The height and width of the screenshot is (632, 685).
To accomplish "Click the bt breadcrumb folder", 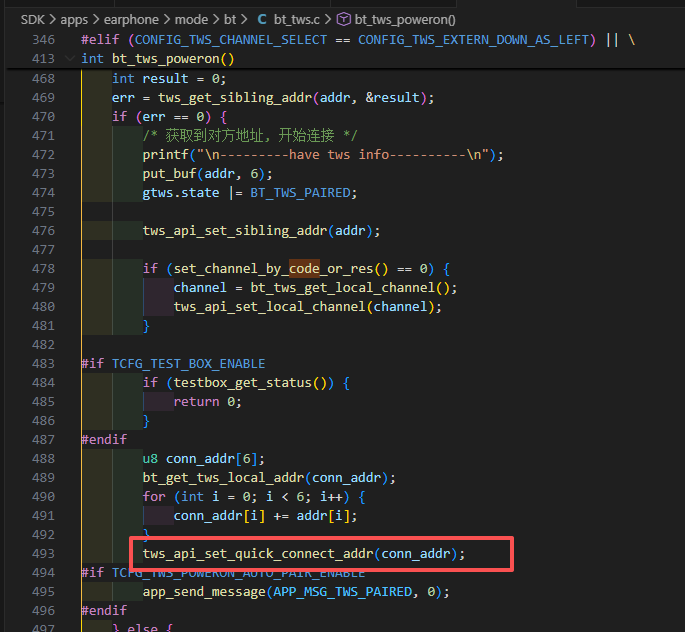I will point(230,20).
